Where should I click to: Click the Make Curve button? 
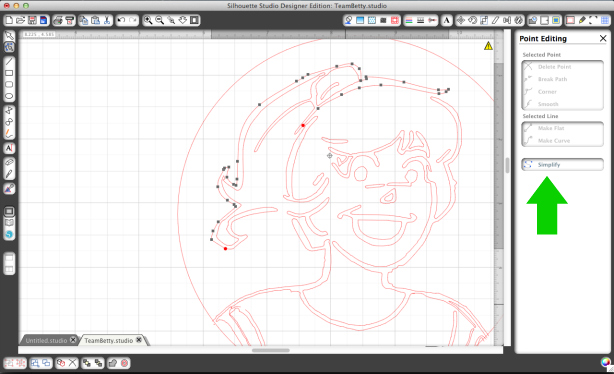(562, 140)
